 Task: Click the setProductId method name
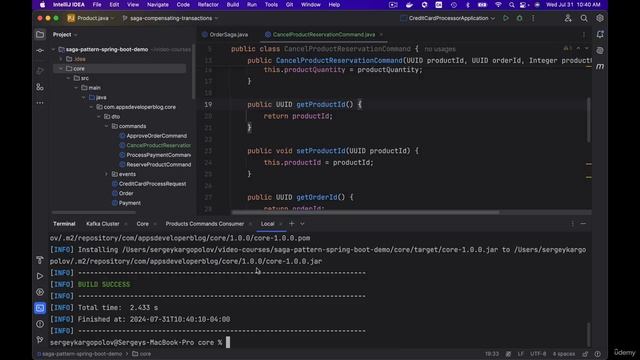point(320,151)
